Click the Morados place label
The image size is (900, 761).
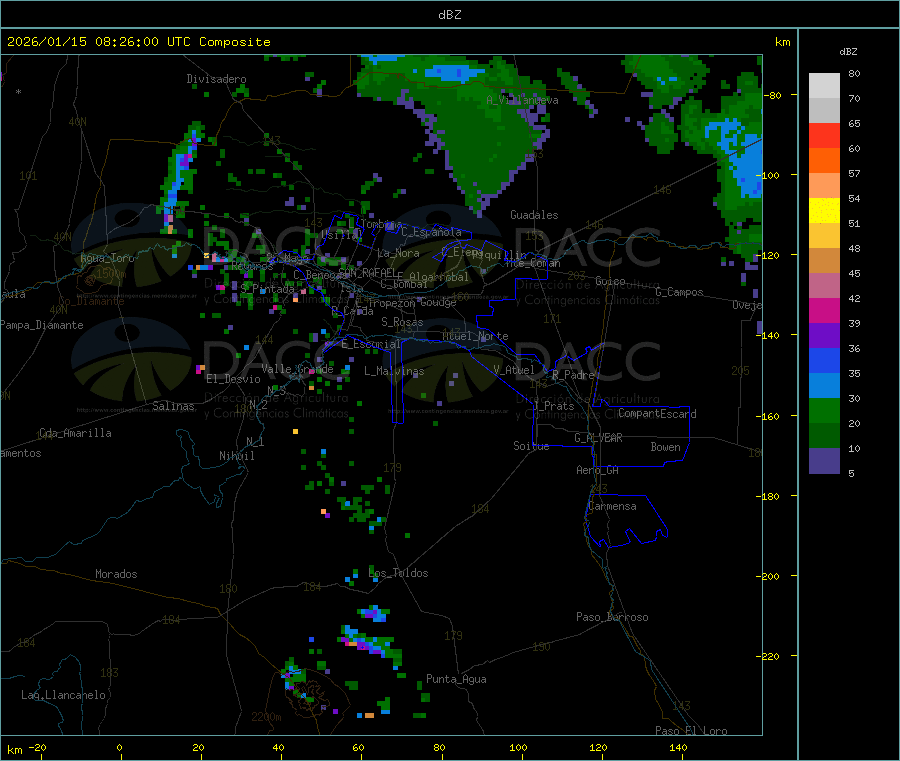tap(117, 574)
